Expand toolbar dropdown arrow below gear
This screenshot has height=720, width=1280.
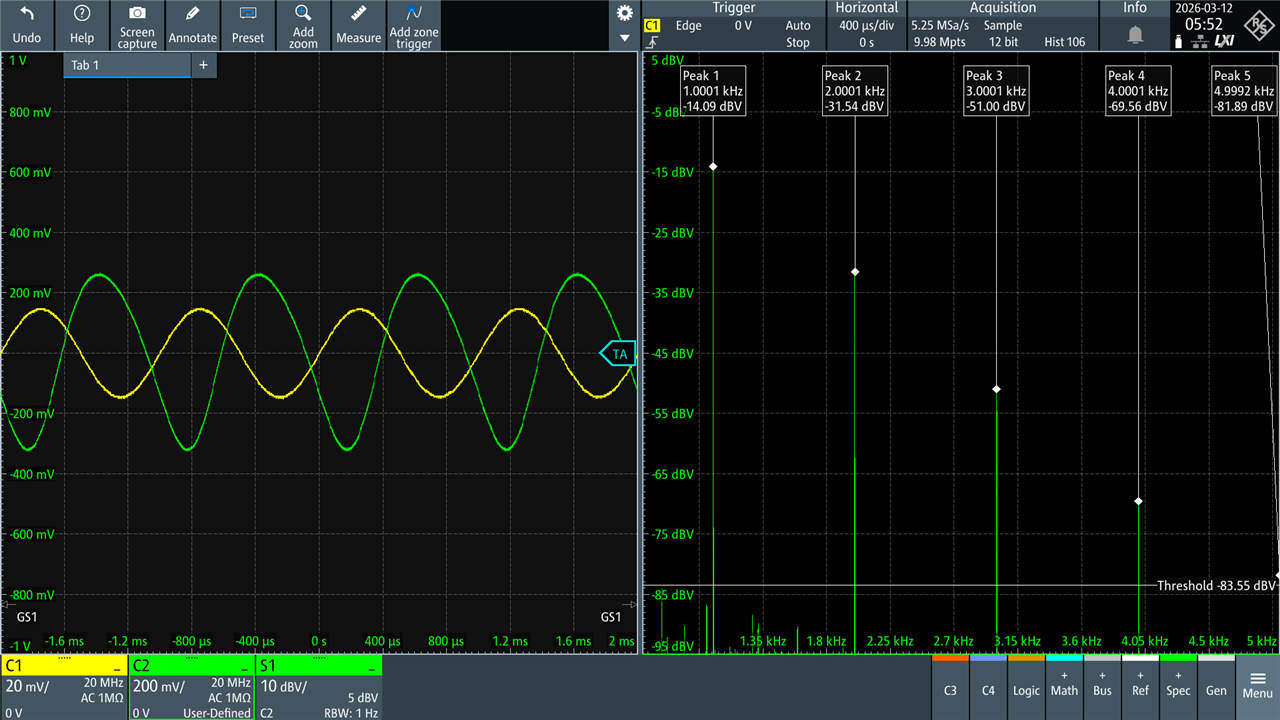tap(625, 38)
